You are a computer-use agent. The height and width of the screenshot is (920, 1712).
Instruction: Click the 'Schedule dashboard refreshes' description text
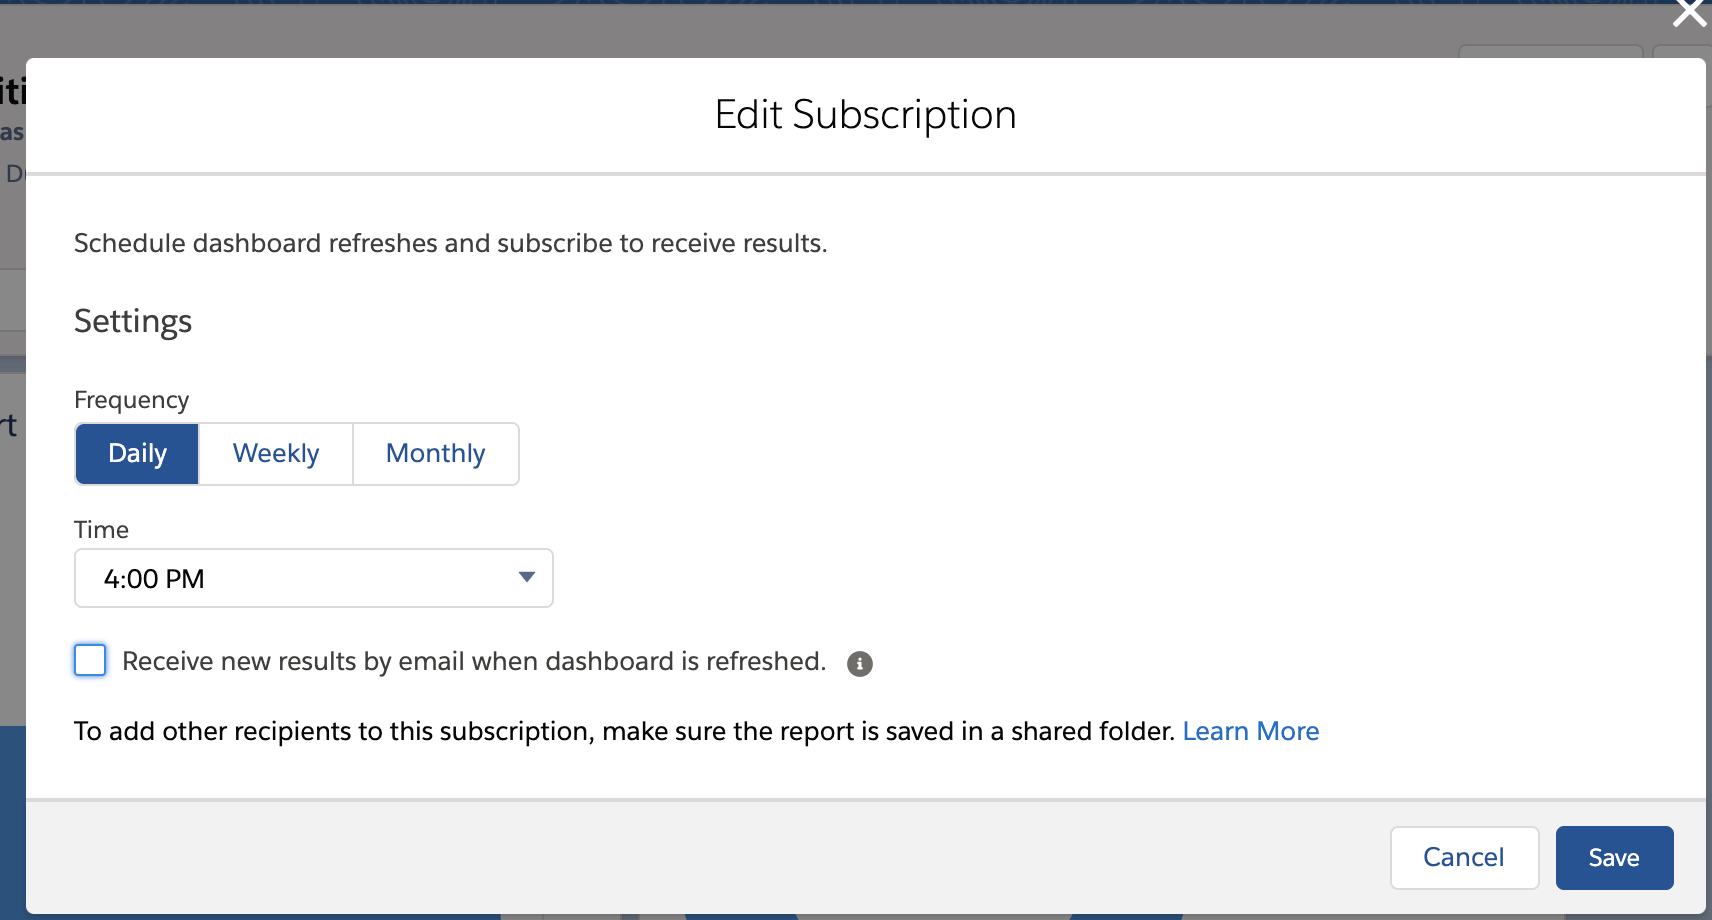point(450,244)
